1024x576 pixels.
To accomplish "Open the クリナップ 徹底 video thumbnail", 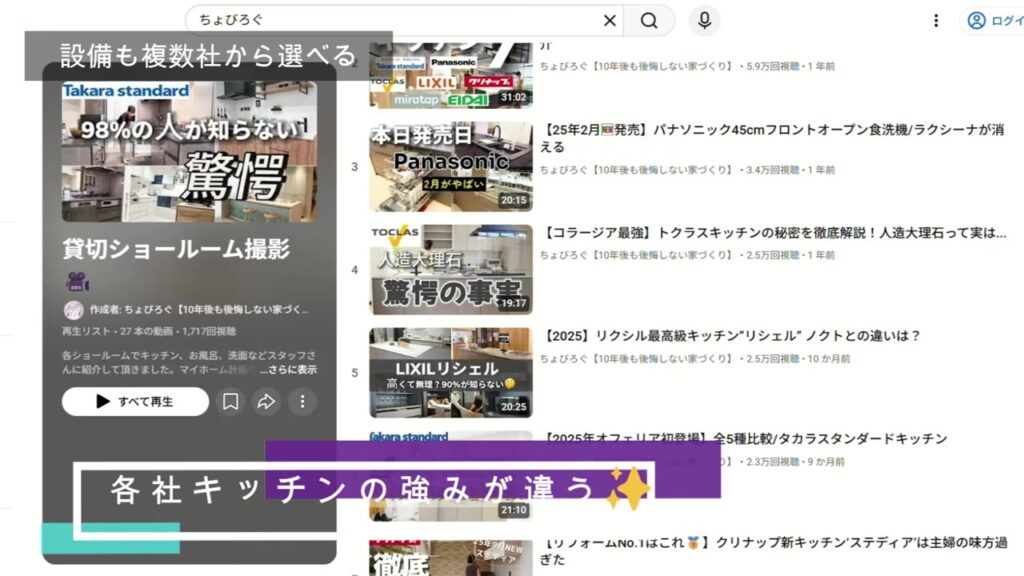I will coord(451,558).
